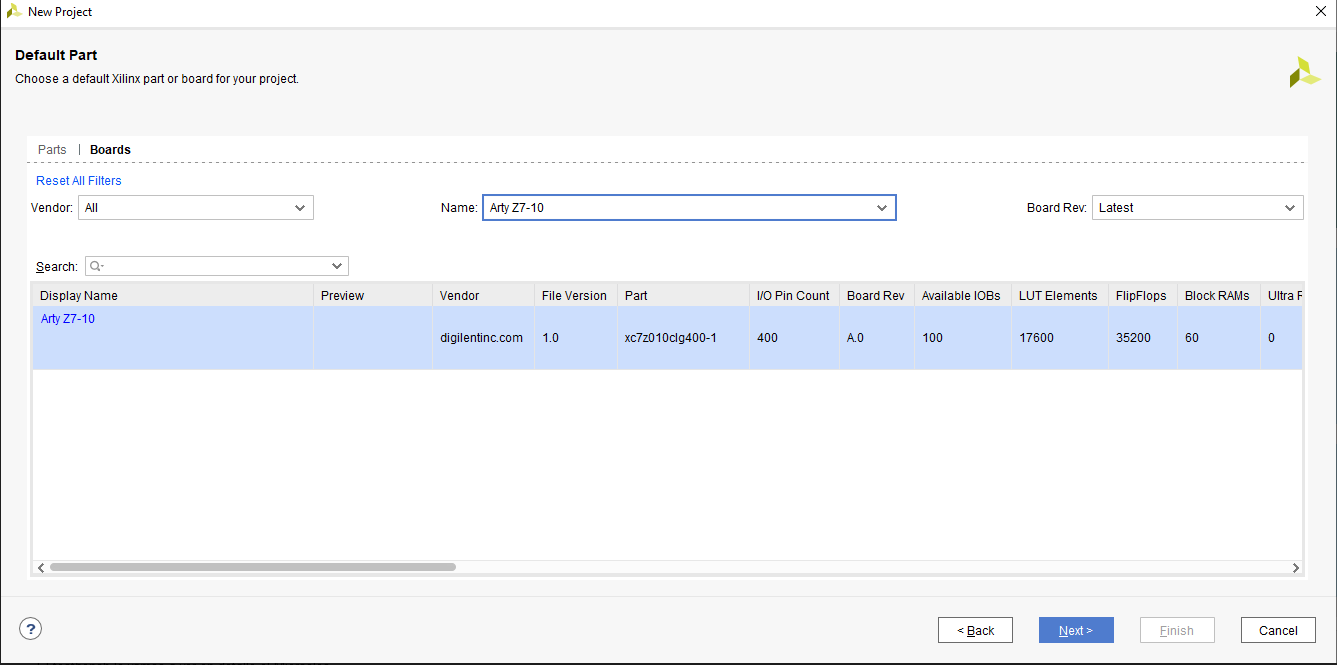
Task: Click the Vivado icon in the title bar
Action: (x=14, y=11)
